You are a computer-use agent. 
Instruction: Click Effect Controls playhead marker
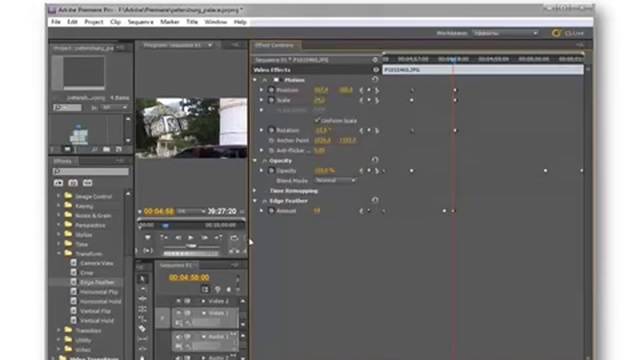pyautogui.click(x=453, y=60)
